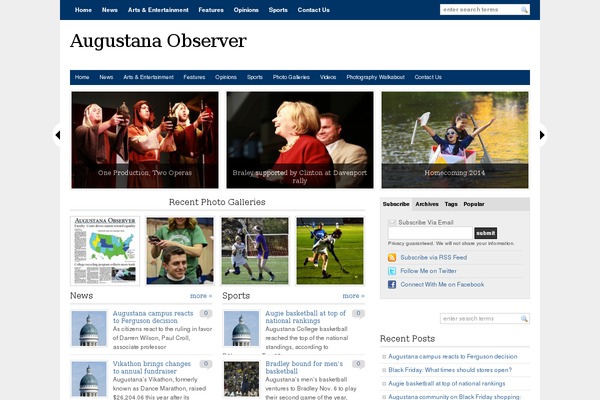The image size is (600, 400).
Task: Open 'Bradley bound for men's basketball' headline
Action: [x=304, y=367]
